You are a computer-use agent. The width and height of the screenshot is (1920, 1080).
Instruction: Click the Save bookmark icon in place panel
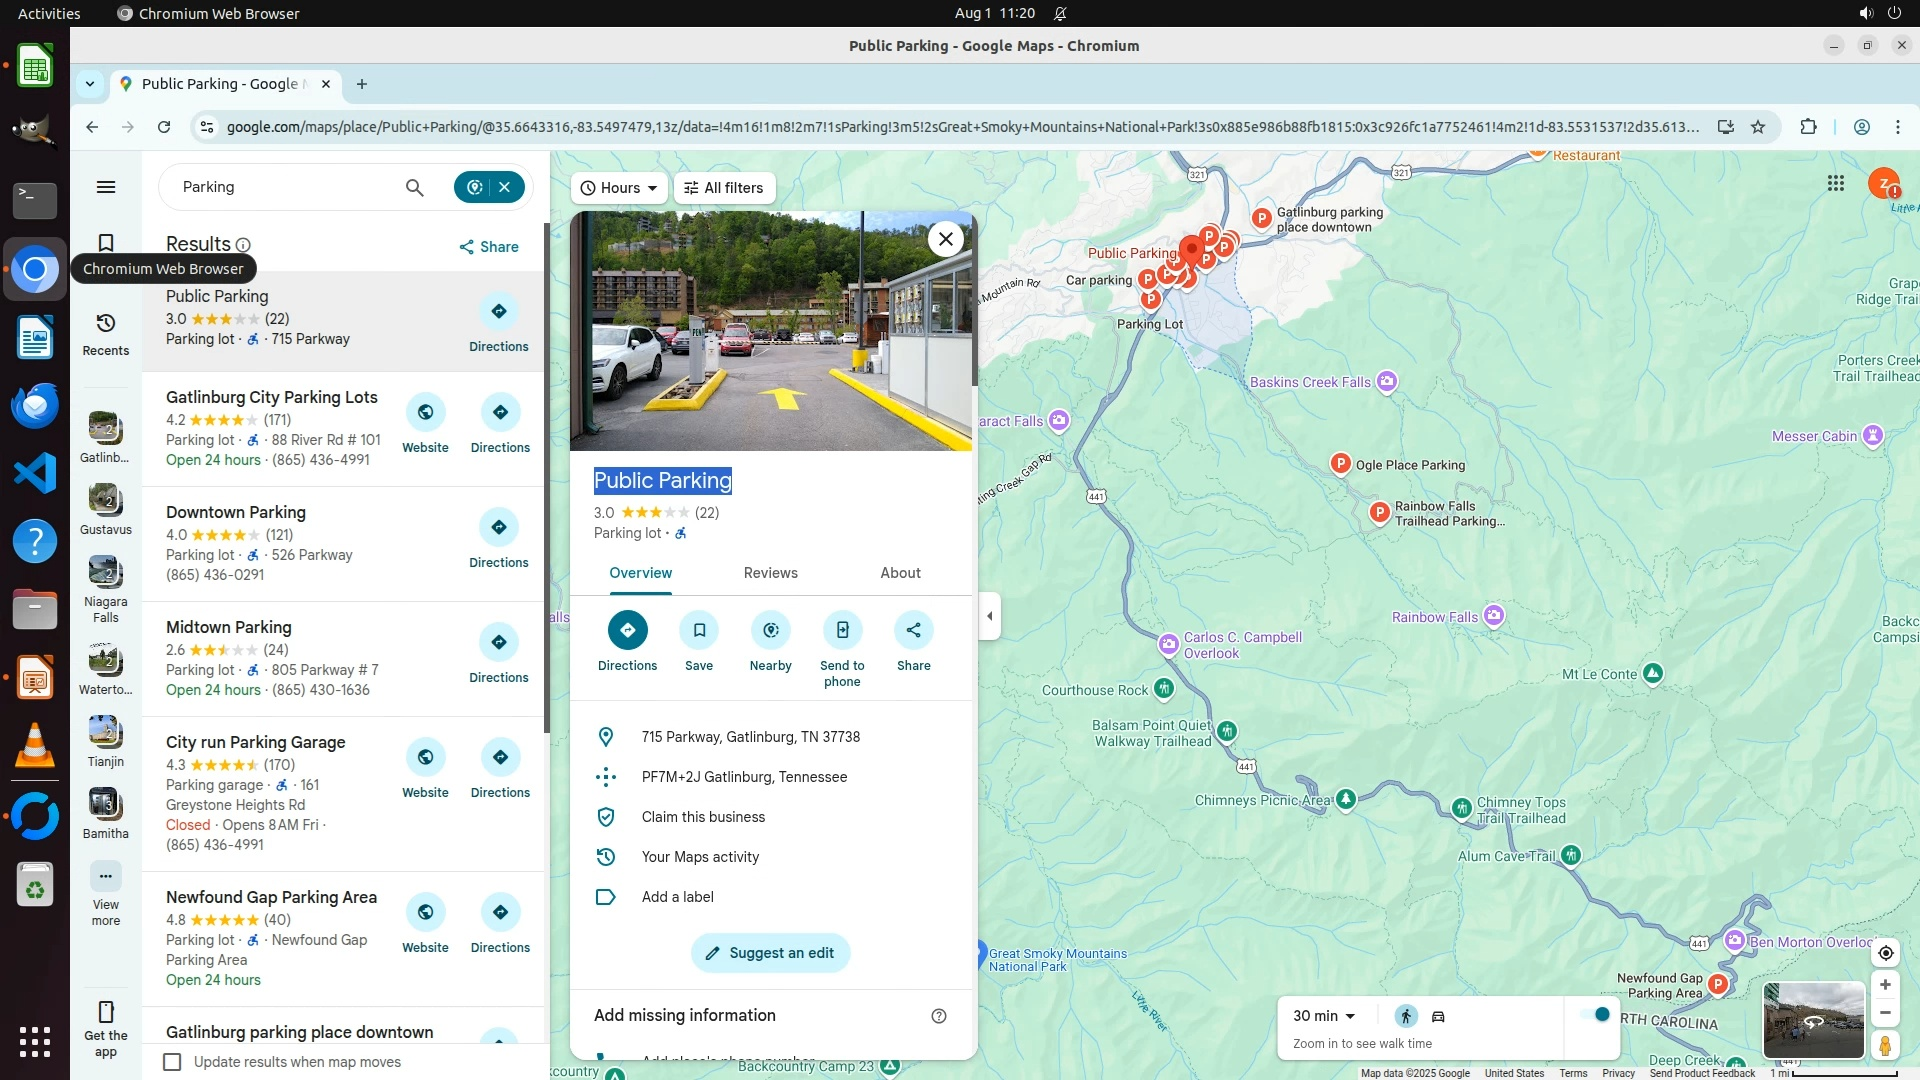(x=699, y=630)
